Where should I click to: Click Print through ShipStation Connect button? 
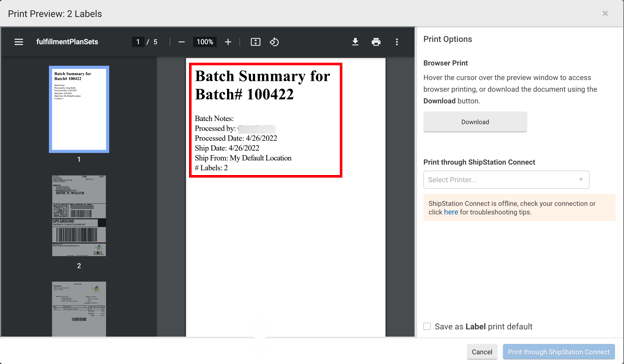point(559,352)
